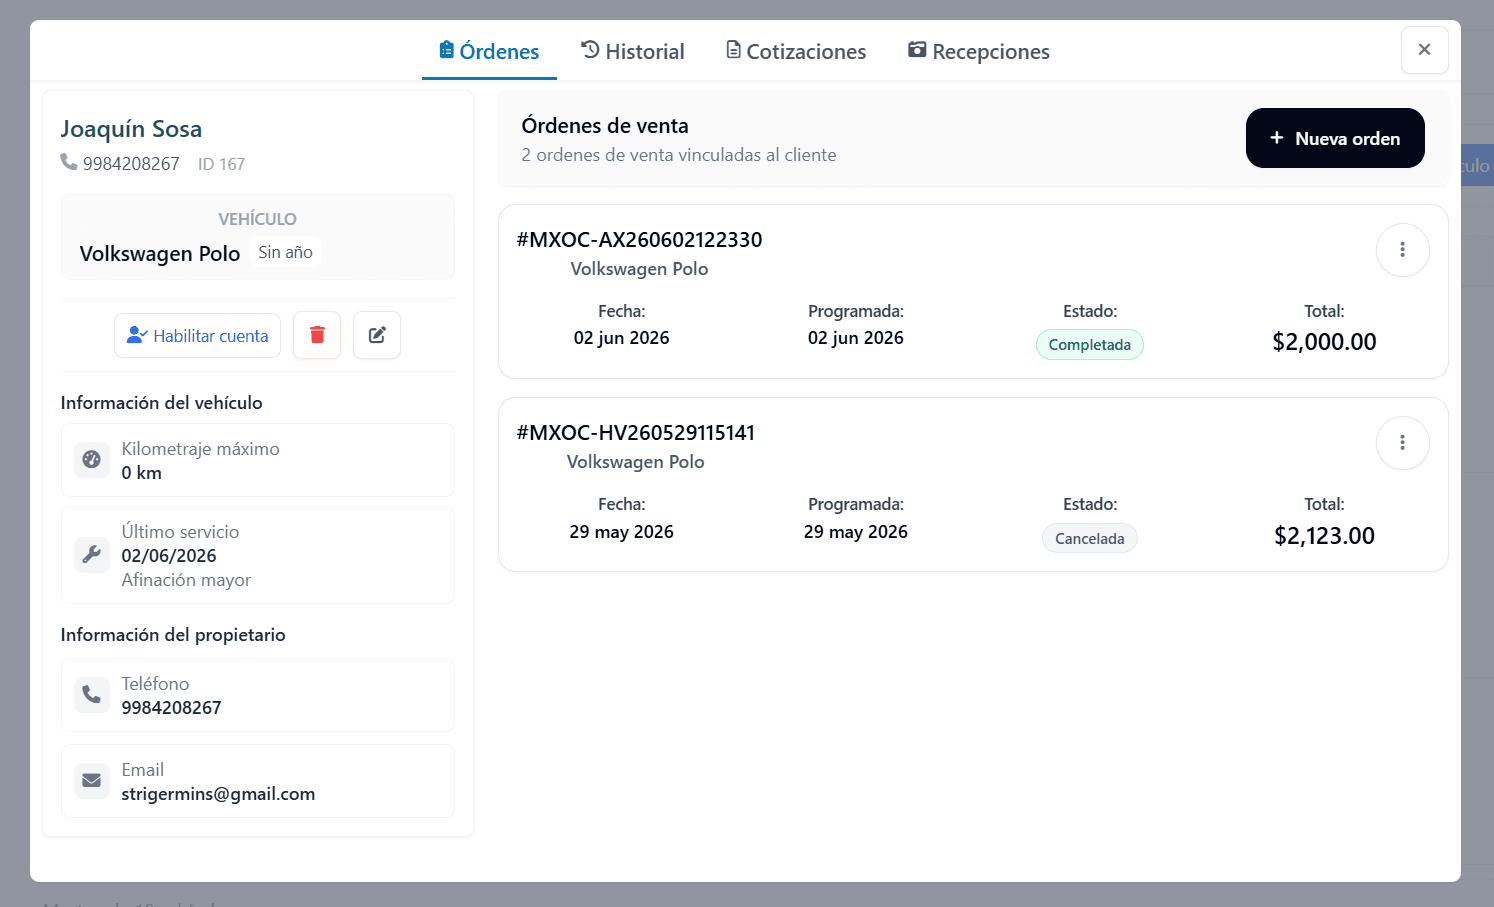Viewport: 1494px width, 907px height.
Task: Click the clipboard icon on Órdenes tab
Action: pos(447,50)
